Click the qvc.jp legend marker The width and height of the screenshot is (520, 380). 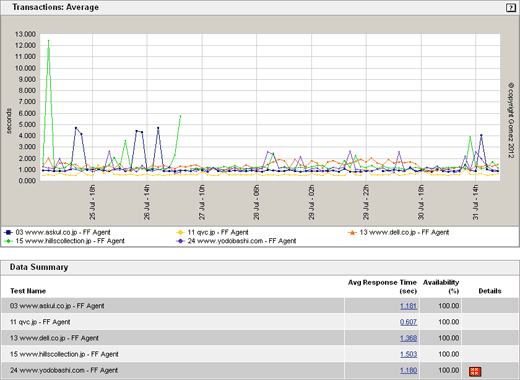pos(180,232)
